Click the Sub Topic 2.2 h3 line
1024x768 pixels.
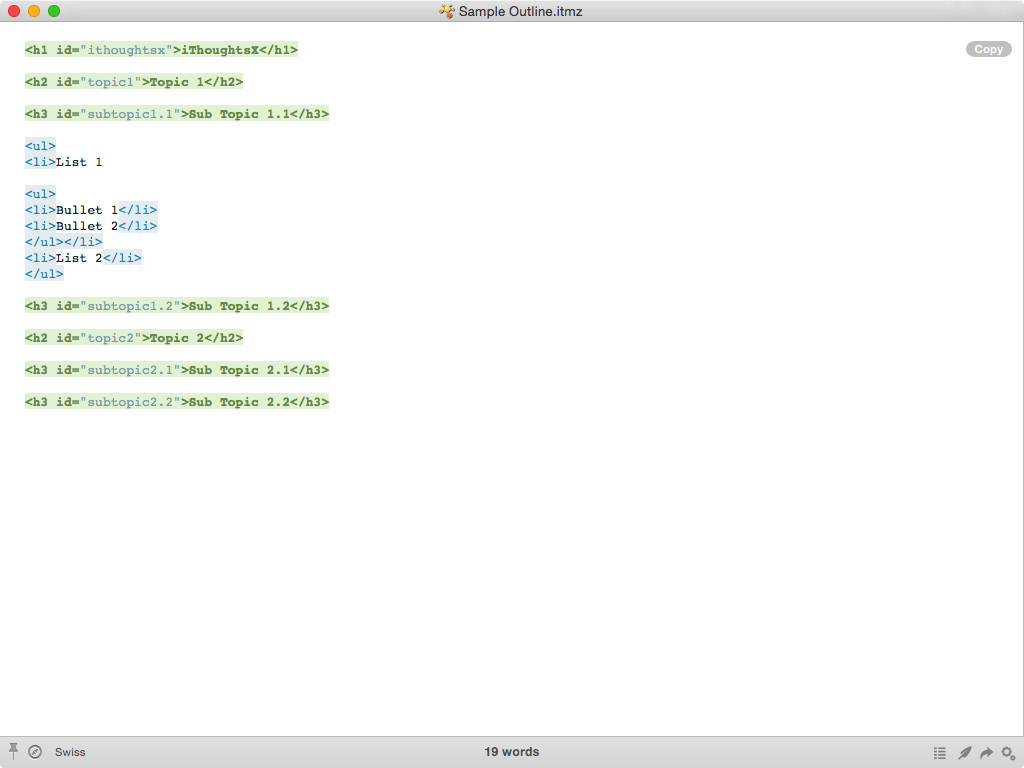pos(177,402)
